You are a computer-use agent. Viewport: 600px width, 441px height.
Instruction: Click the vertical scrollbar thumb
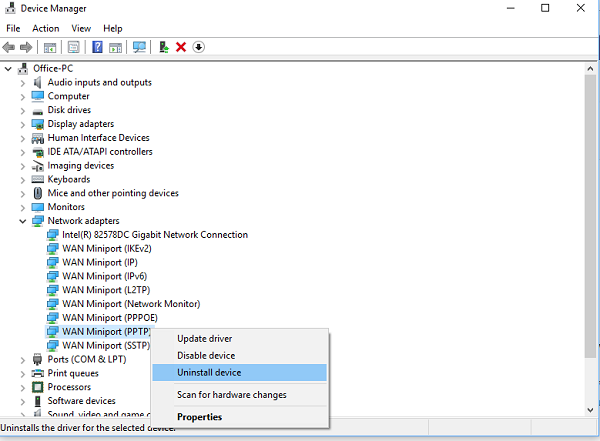pos(590,216)
